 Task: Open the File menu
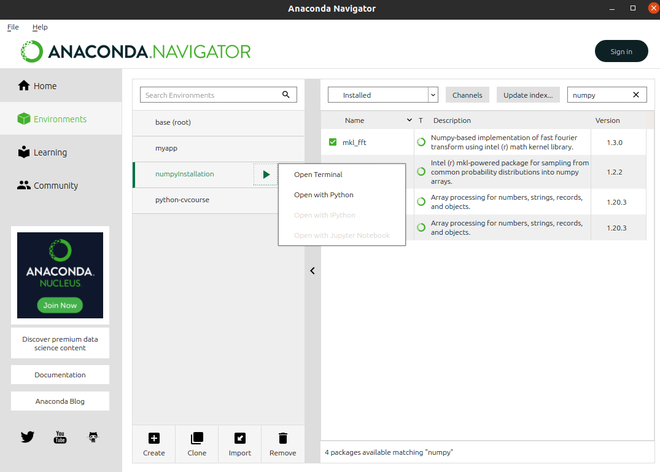tap(13, 27)
